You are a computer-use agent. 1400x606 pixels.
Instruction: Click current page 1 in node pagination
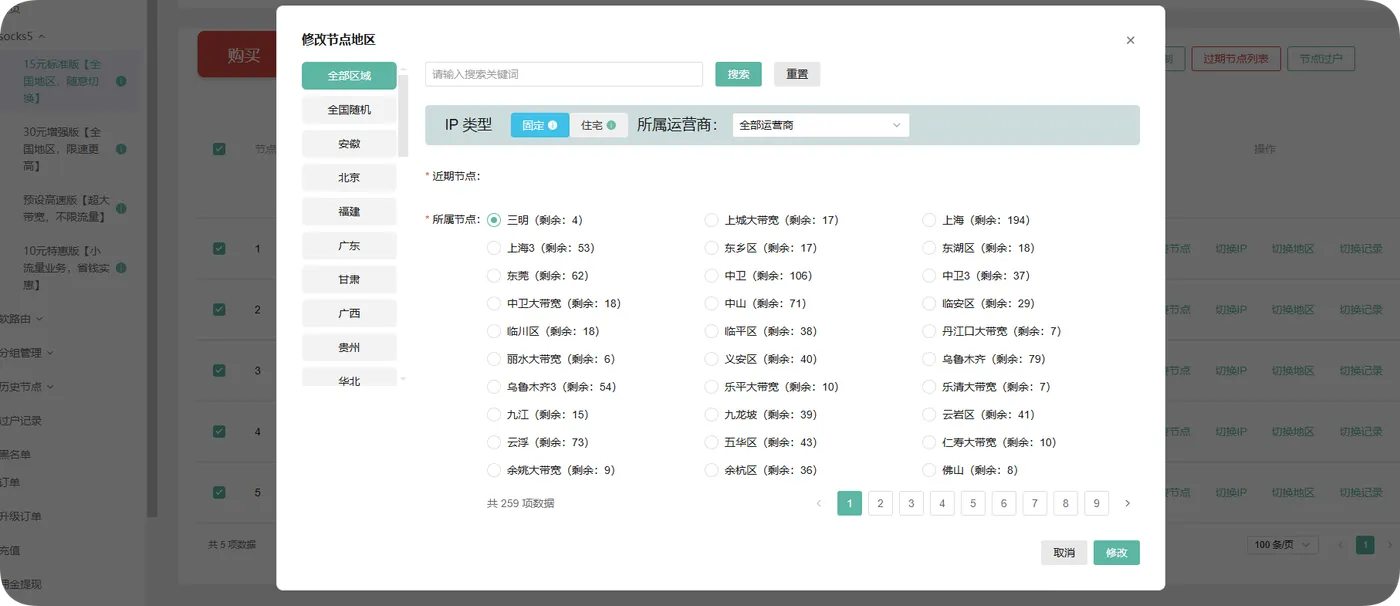(849, 503)
